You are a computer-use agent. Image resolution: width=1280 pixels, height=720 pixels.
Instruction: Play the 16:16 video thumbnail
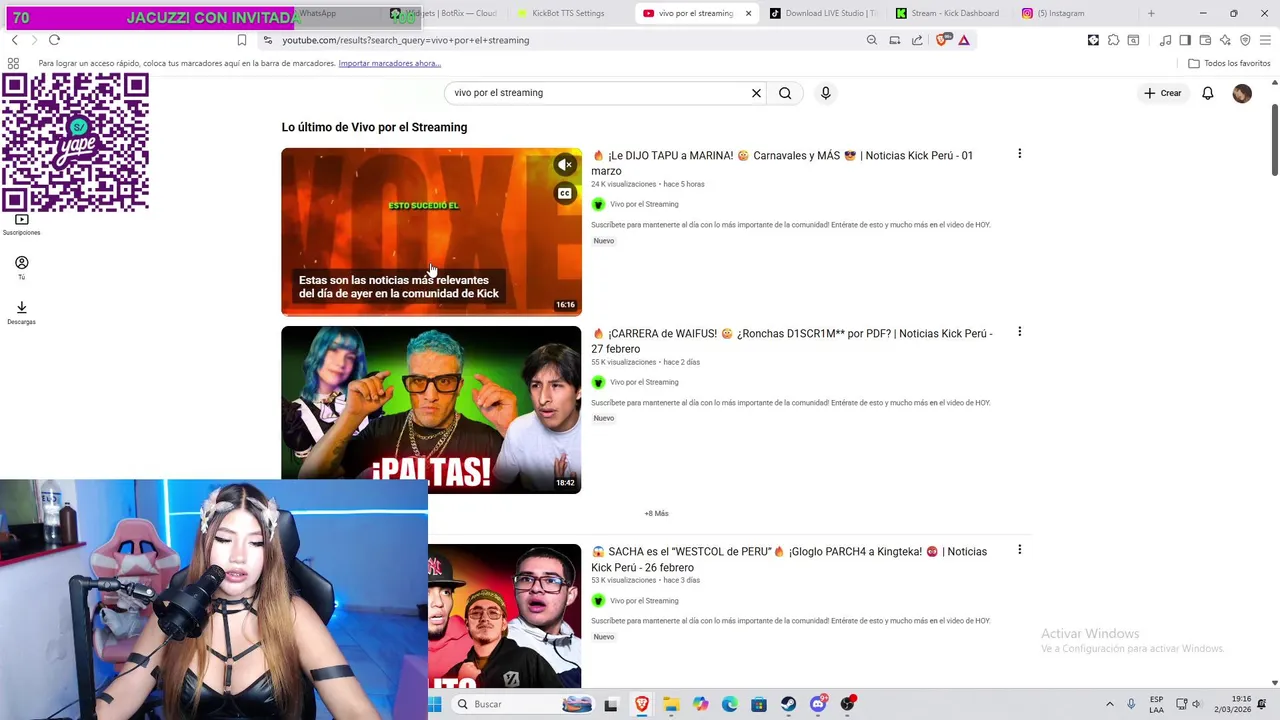click(x=431, y=232)
